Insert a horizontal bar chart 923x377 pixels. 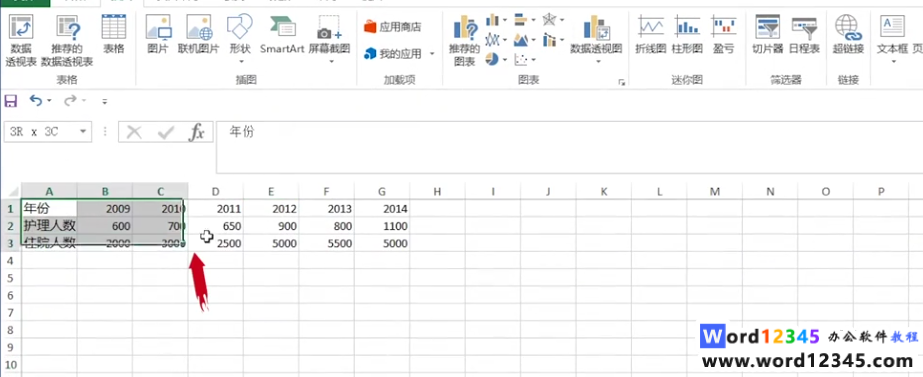point(520,20)
